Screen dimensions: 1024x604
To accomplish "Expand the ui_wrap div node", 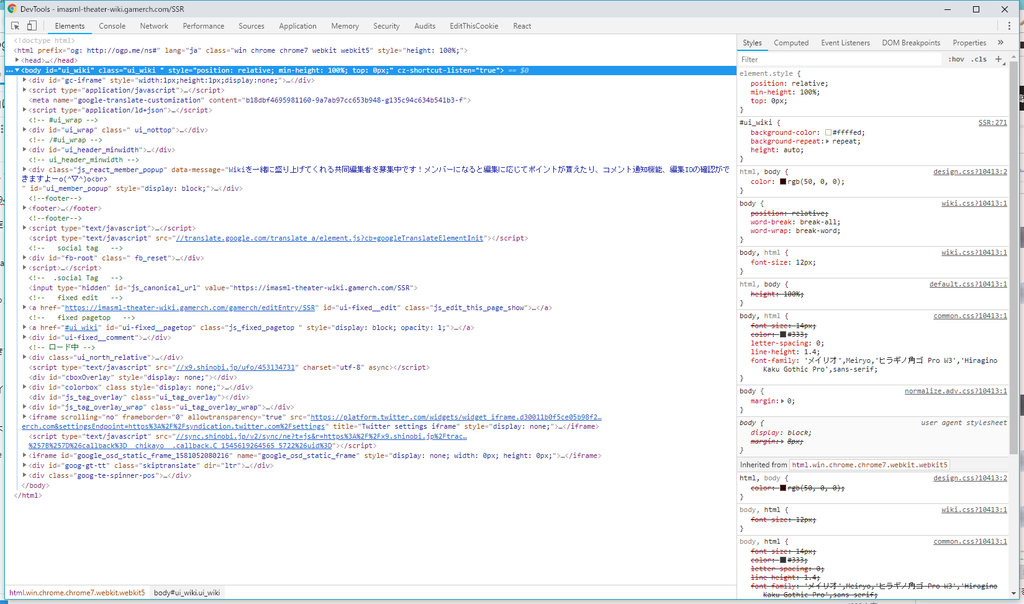I will [x=24, y=129].
